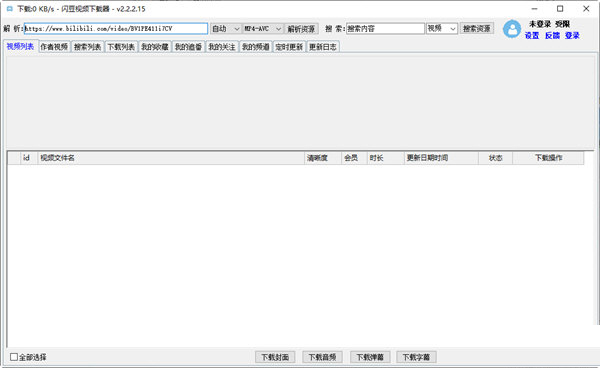The image size is (600, 368).
Task: Switch to the 我的关注 tab
Action: click(x=222, y=47)
